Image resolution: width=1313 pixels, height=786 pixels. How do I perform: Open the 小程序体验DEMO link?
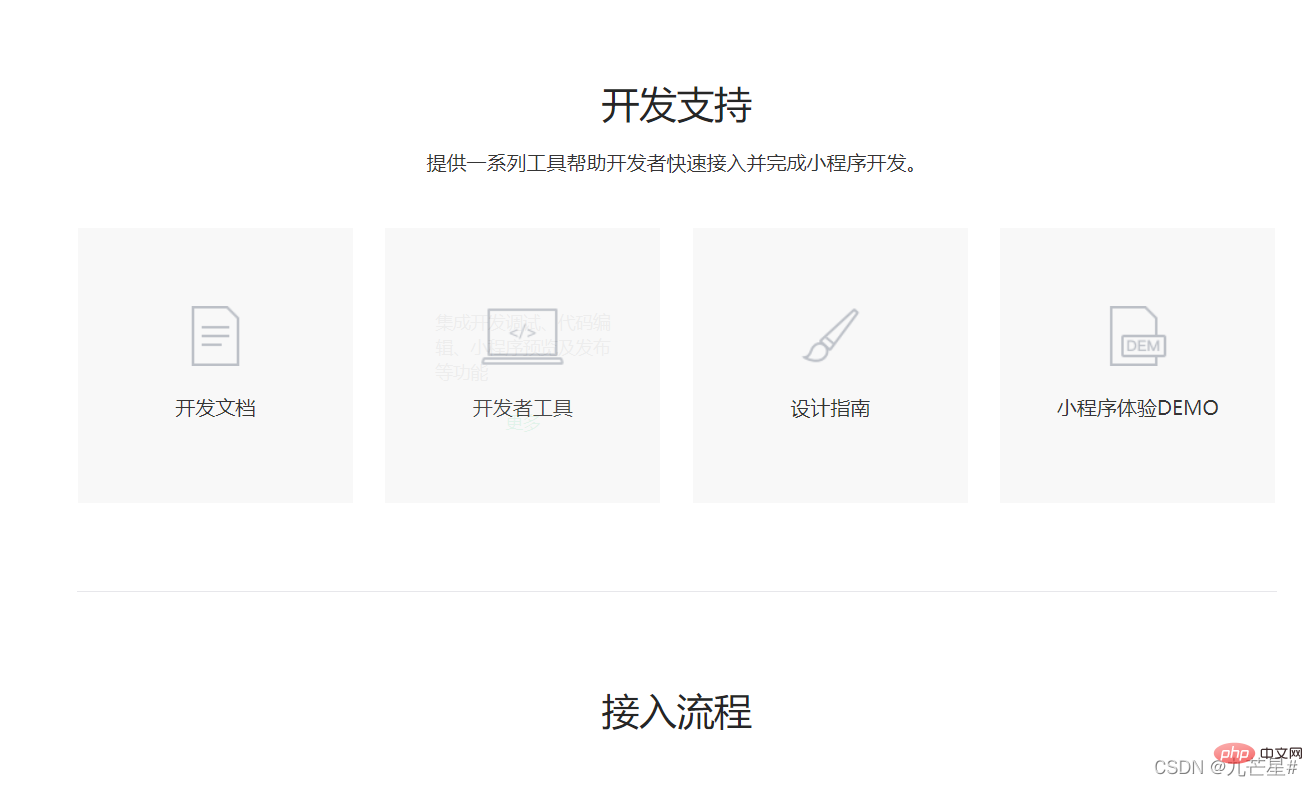pyautogui.click(x=1137, y=408)
